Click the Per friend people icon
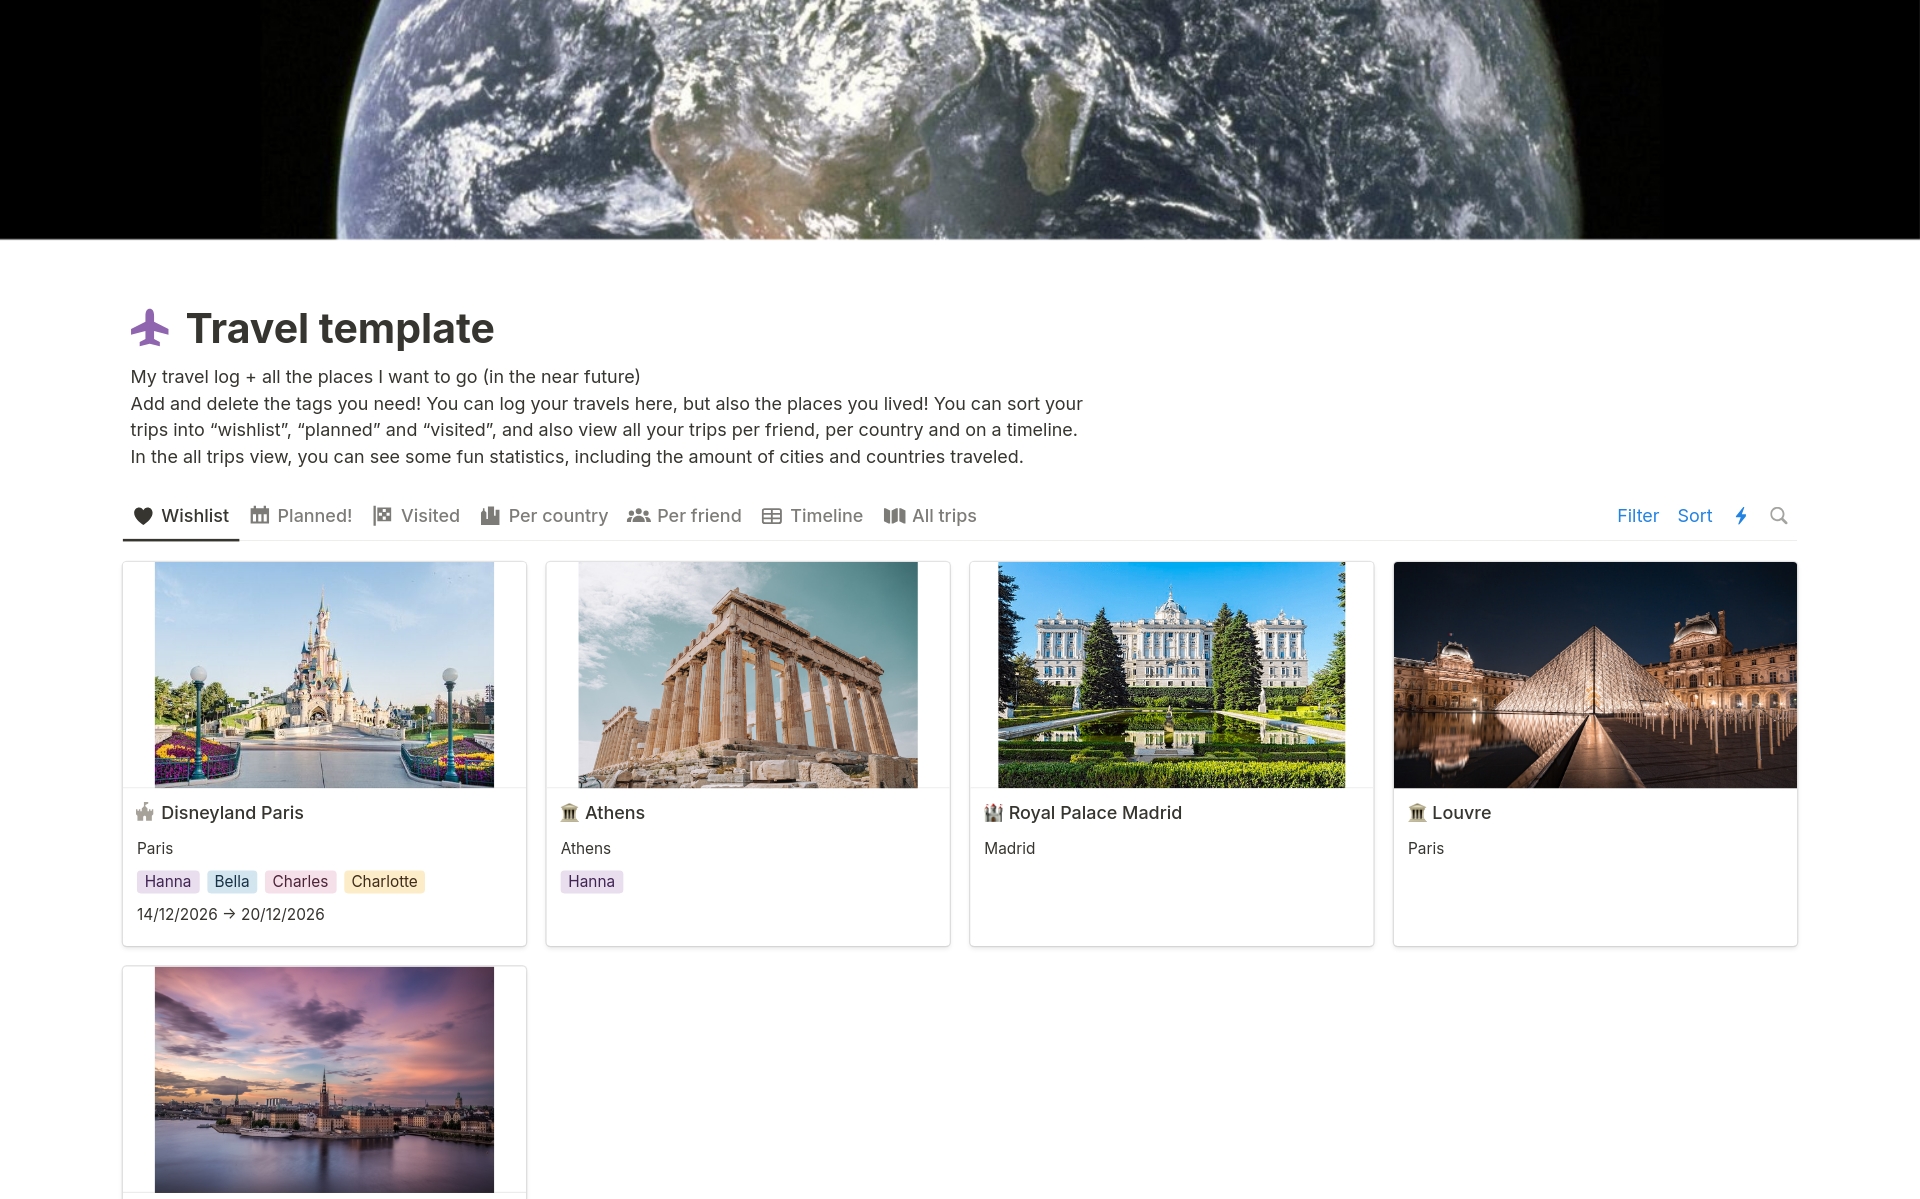 [639, 515]
